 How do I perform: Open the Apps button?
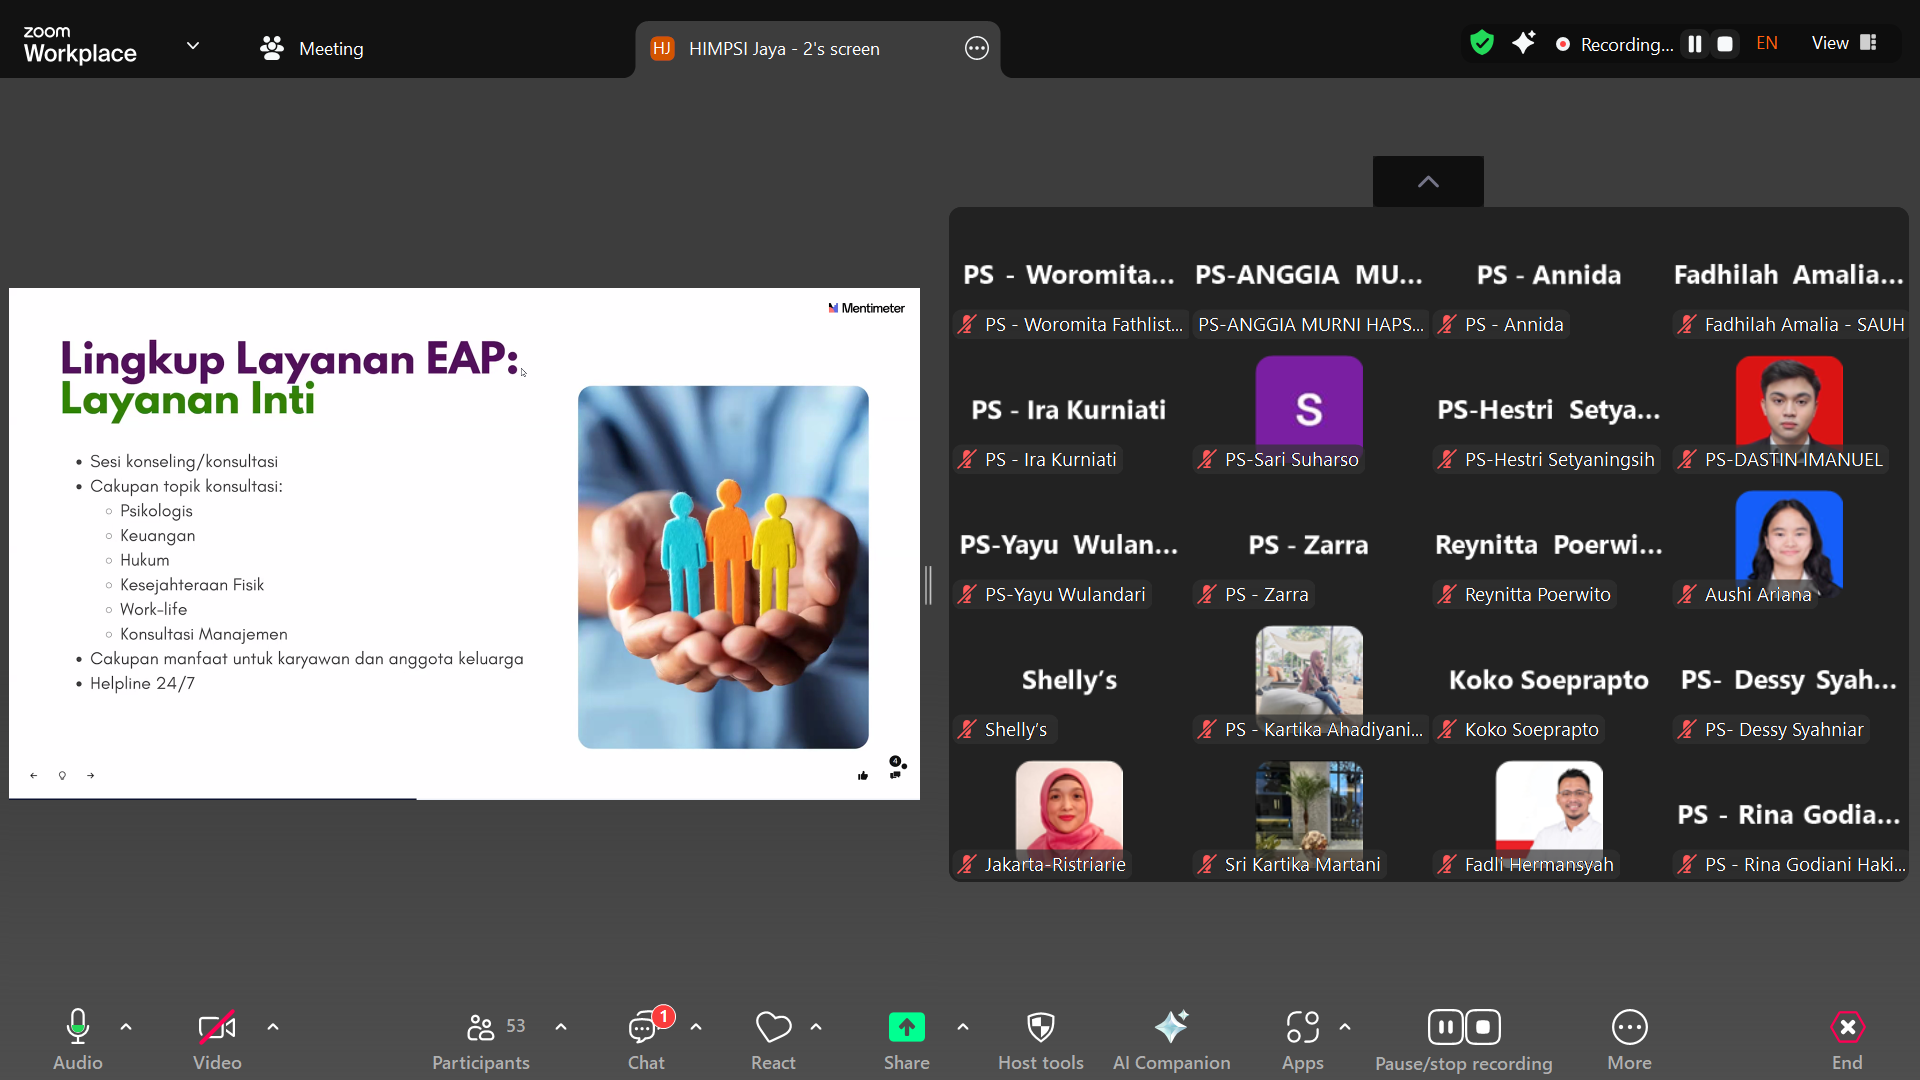coord(1303,1040)
